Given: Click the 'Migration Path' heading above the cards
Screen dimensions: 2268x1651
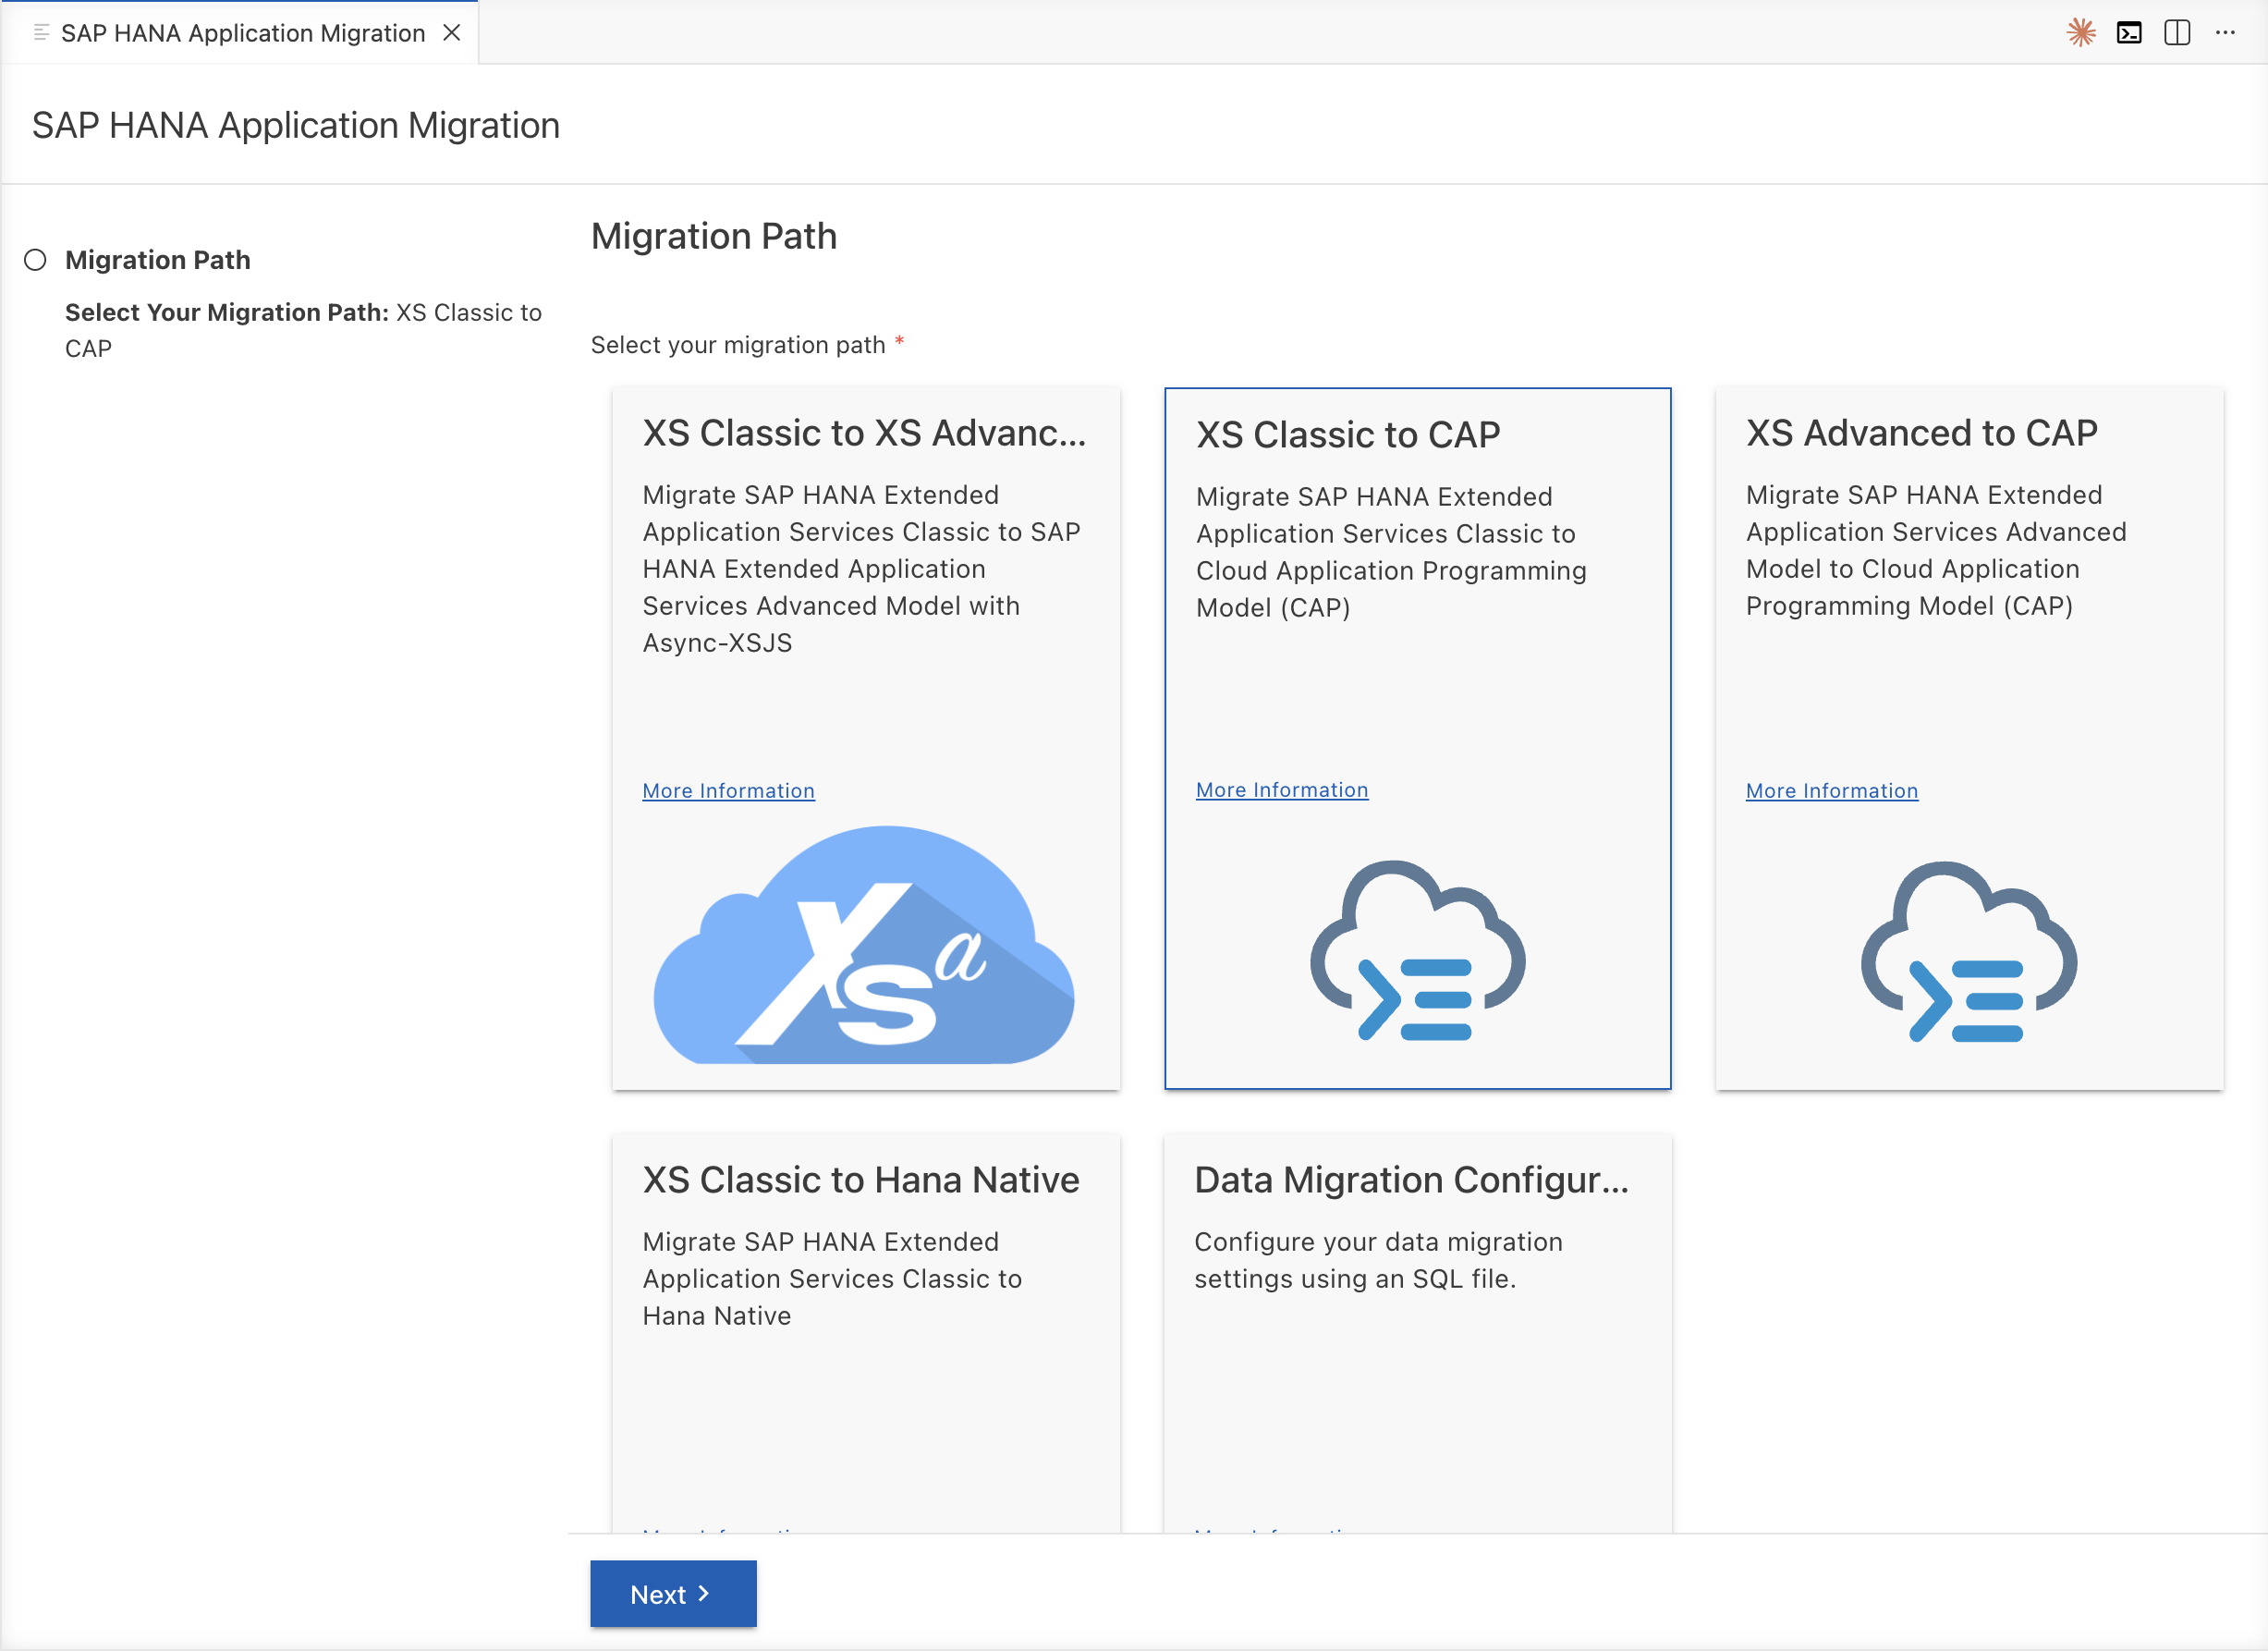Looking at the screenshot, I should [714, 236].
